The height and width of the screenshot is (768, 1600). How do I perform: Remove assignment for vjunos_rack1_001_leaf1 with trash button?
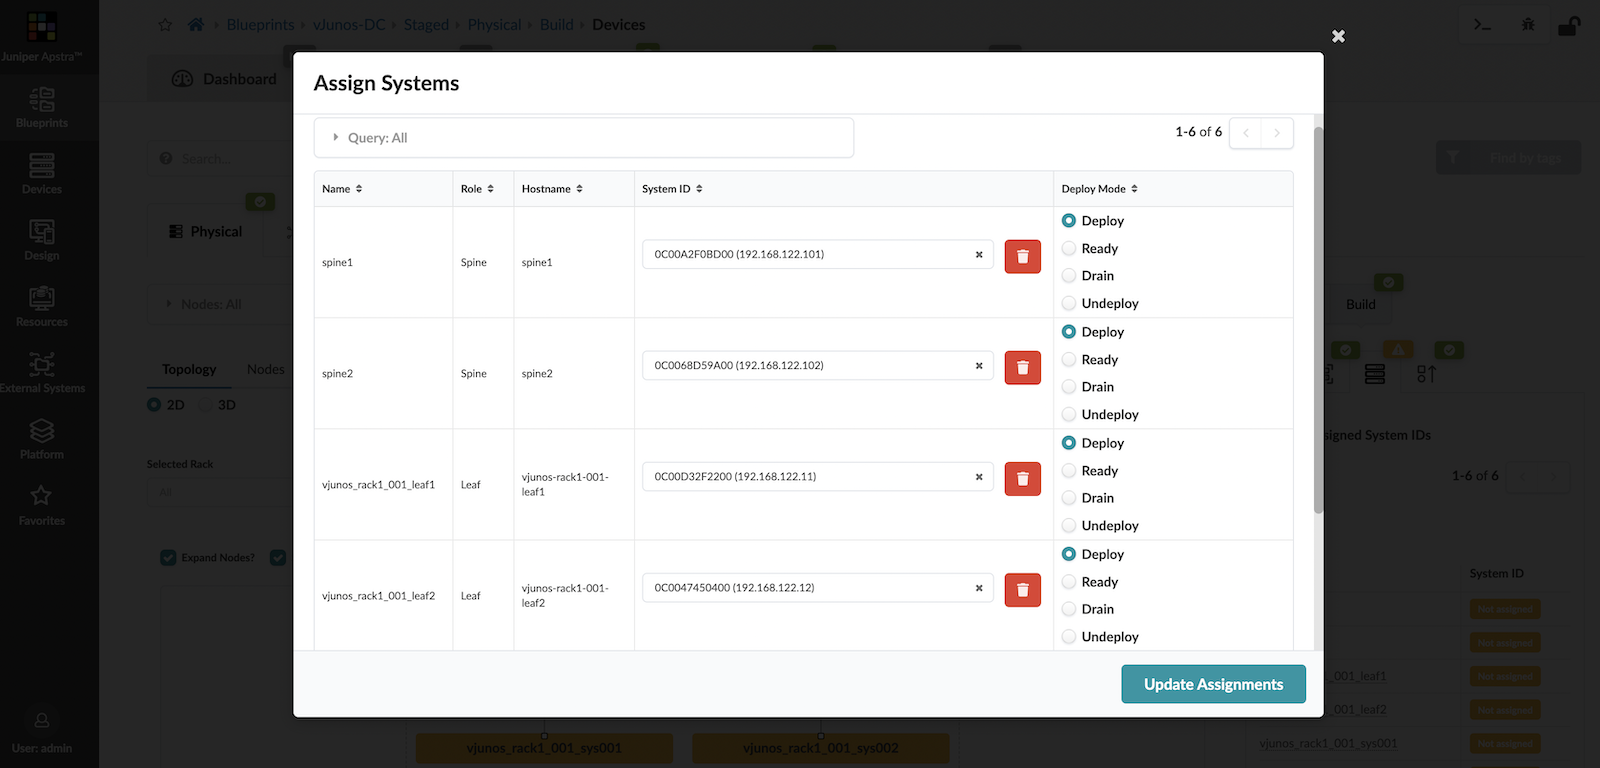pos(1022,479)
